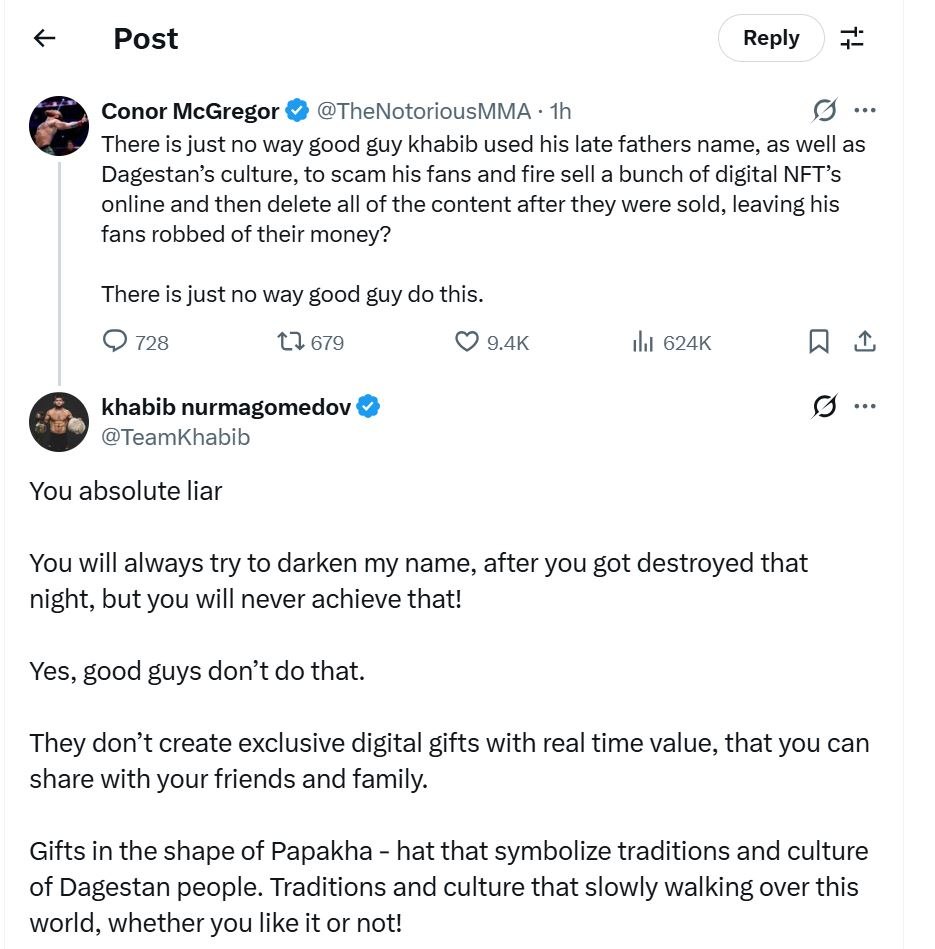Open the more options menu on McGregor's post
This screenshot has height=949, width=935.
(x=867, y=111)
